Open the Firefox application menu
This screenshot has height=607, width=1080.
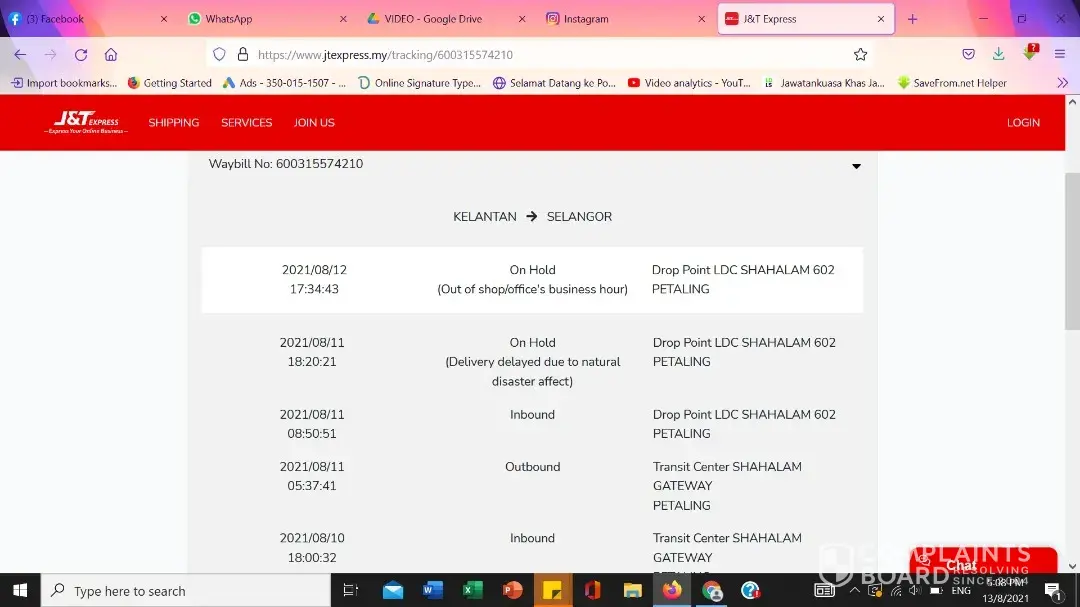[1060, 55]
